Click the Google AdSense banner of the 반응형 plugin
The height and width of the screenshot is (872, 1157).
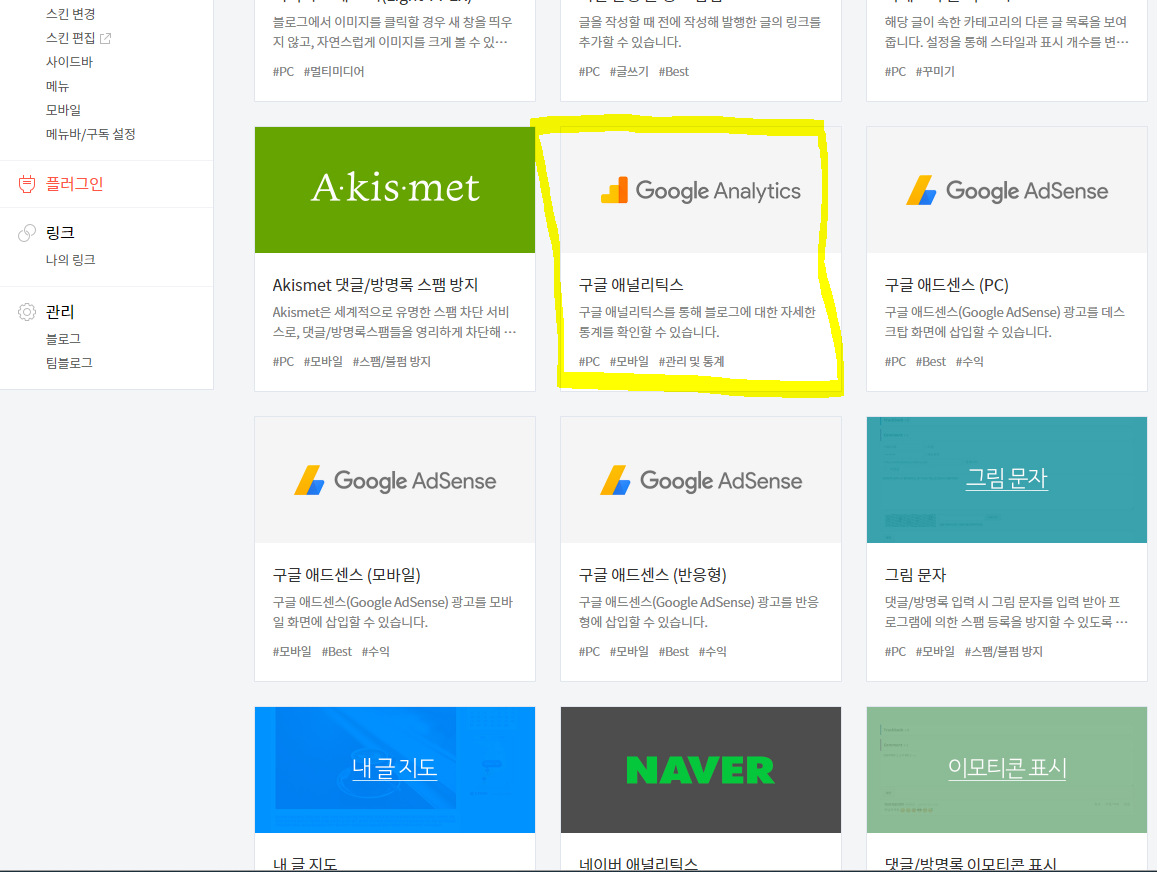click(x=701, y=480)
